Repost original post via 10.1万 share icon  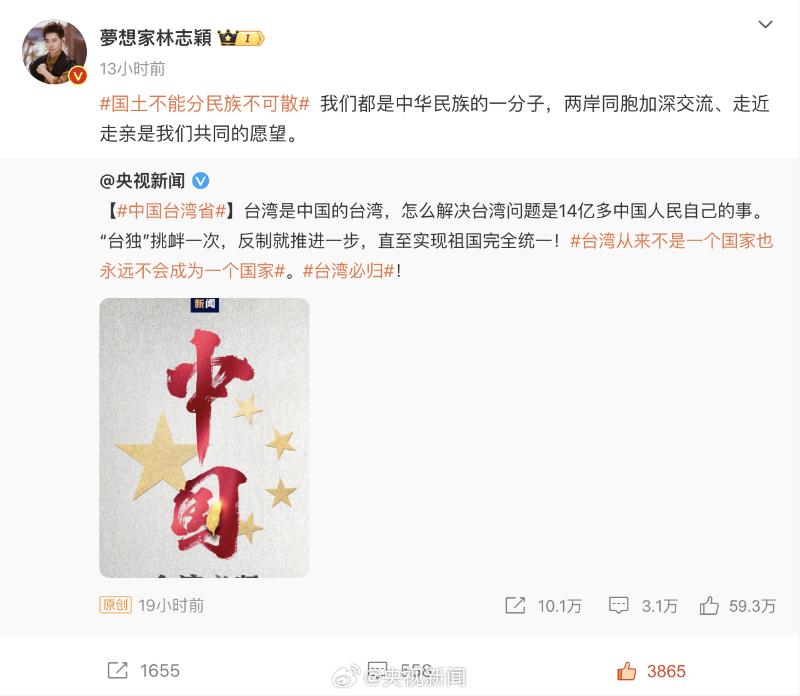[515, 606]
